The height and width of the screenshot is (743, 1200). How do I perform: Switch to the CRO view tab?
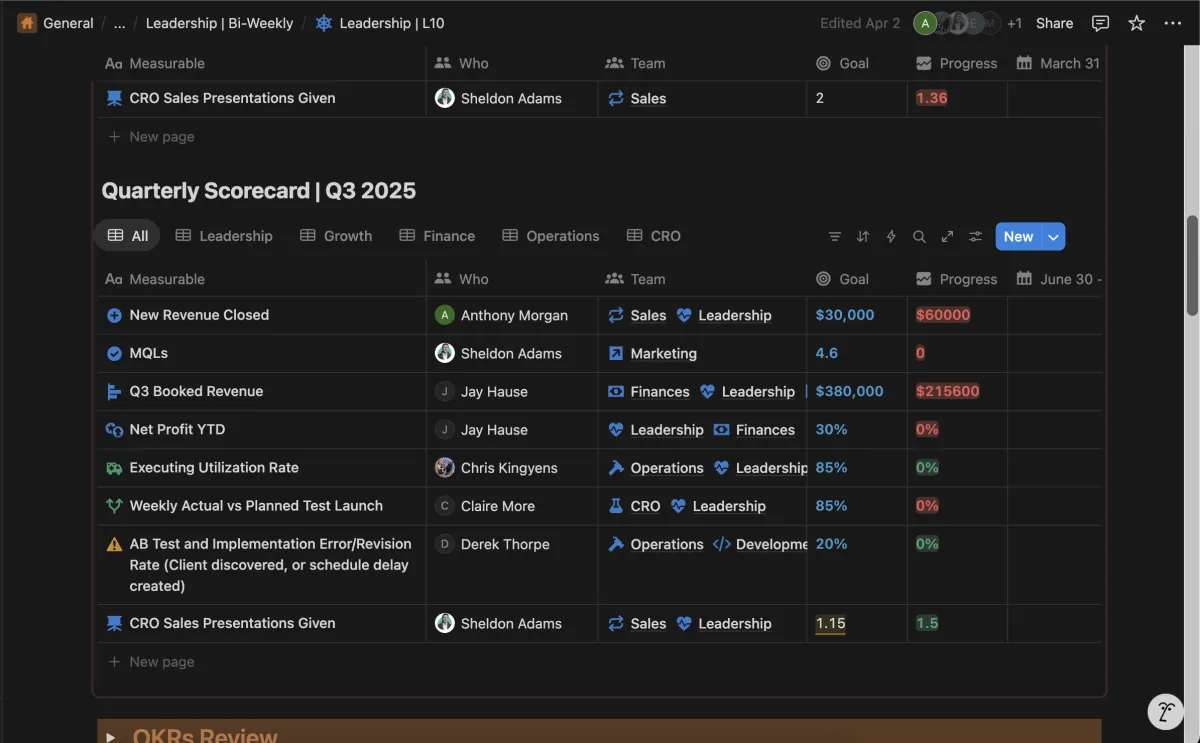pos(654,236)
